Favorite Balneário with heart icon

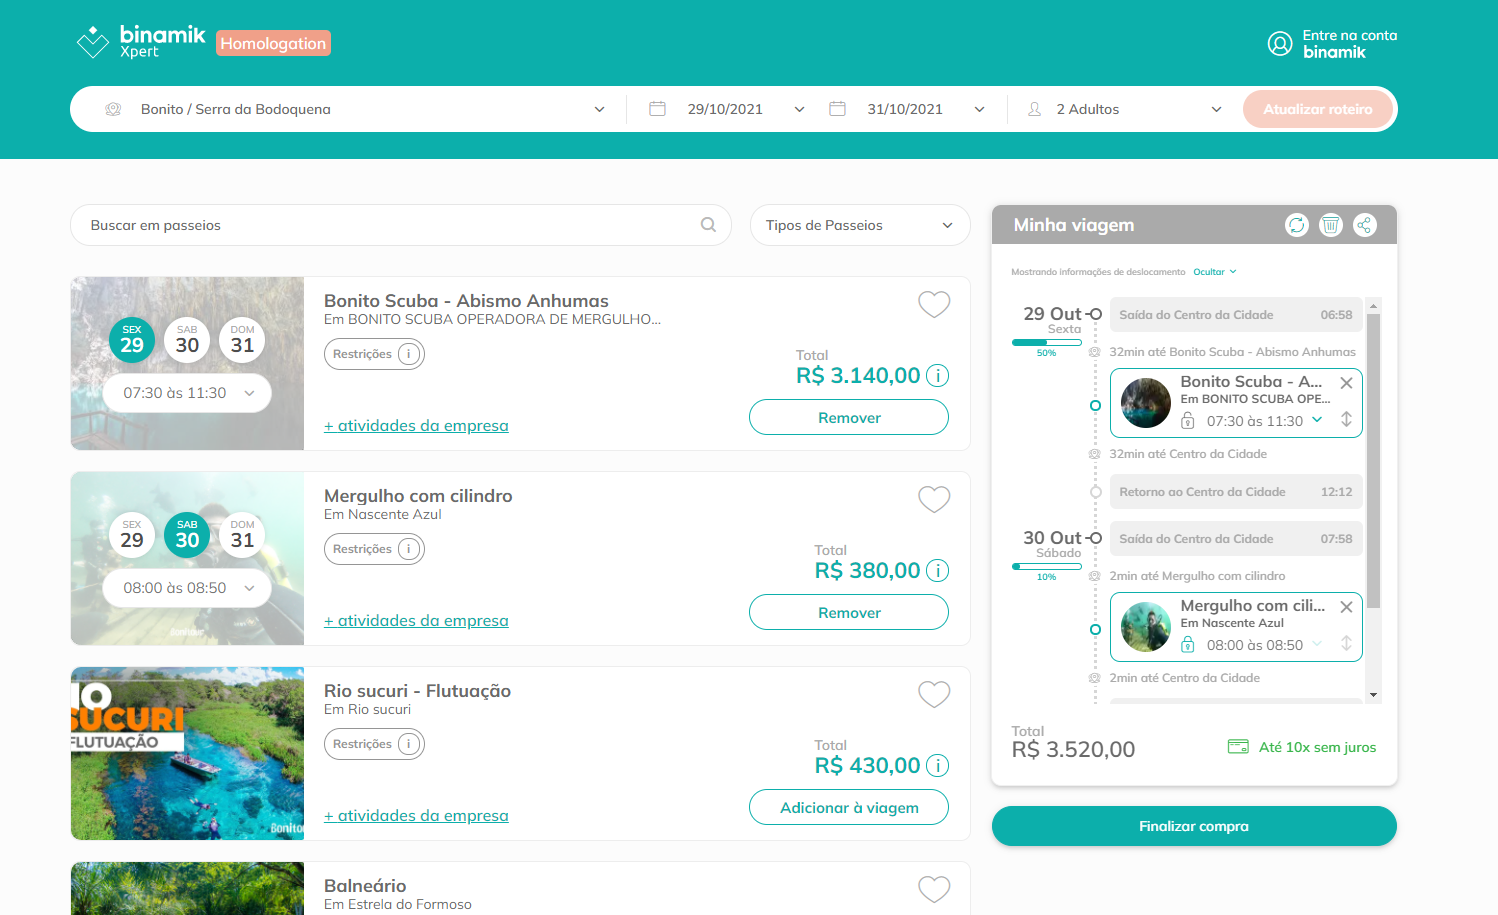934,889
